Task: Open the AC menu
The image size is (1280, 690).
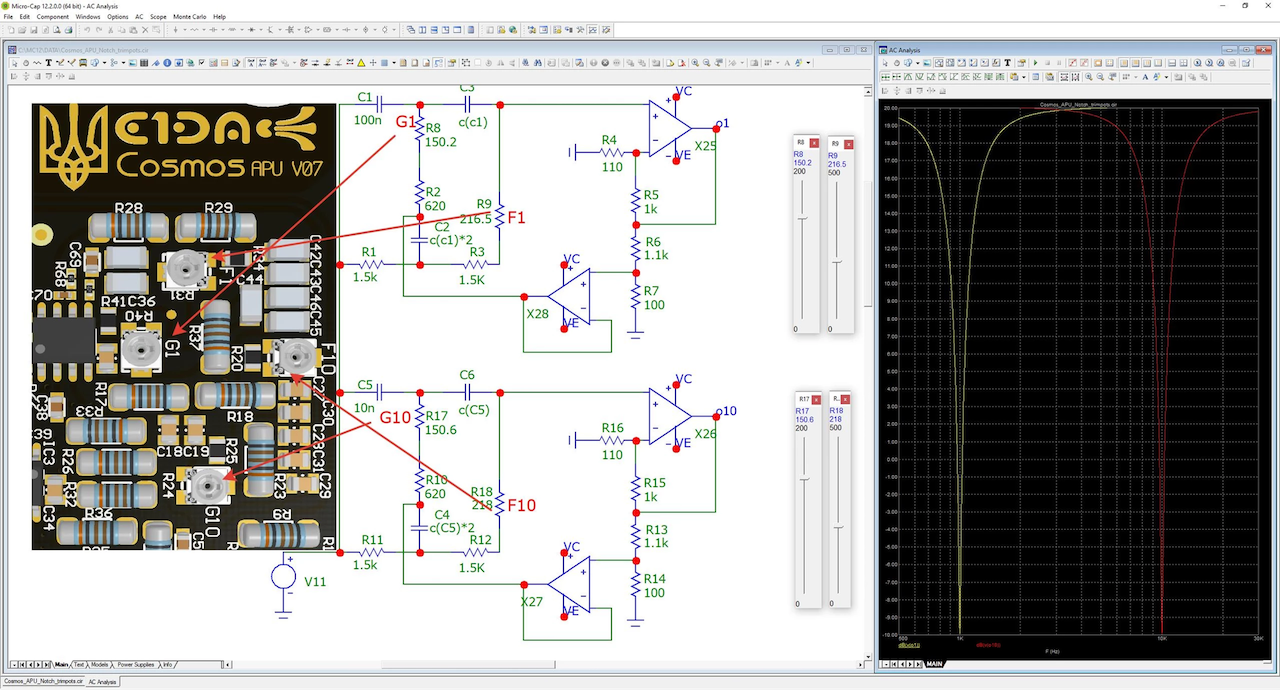Action: (139, 17)
